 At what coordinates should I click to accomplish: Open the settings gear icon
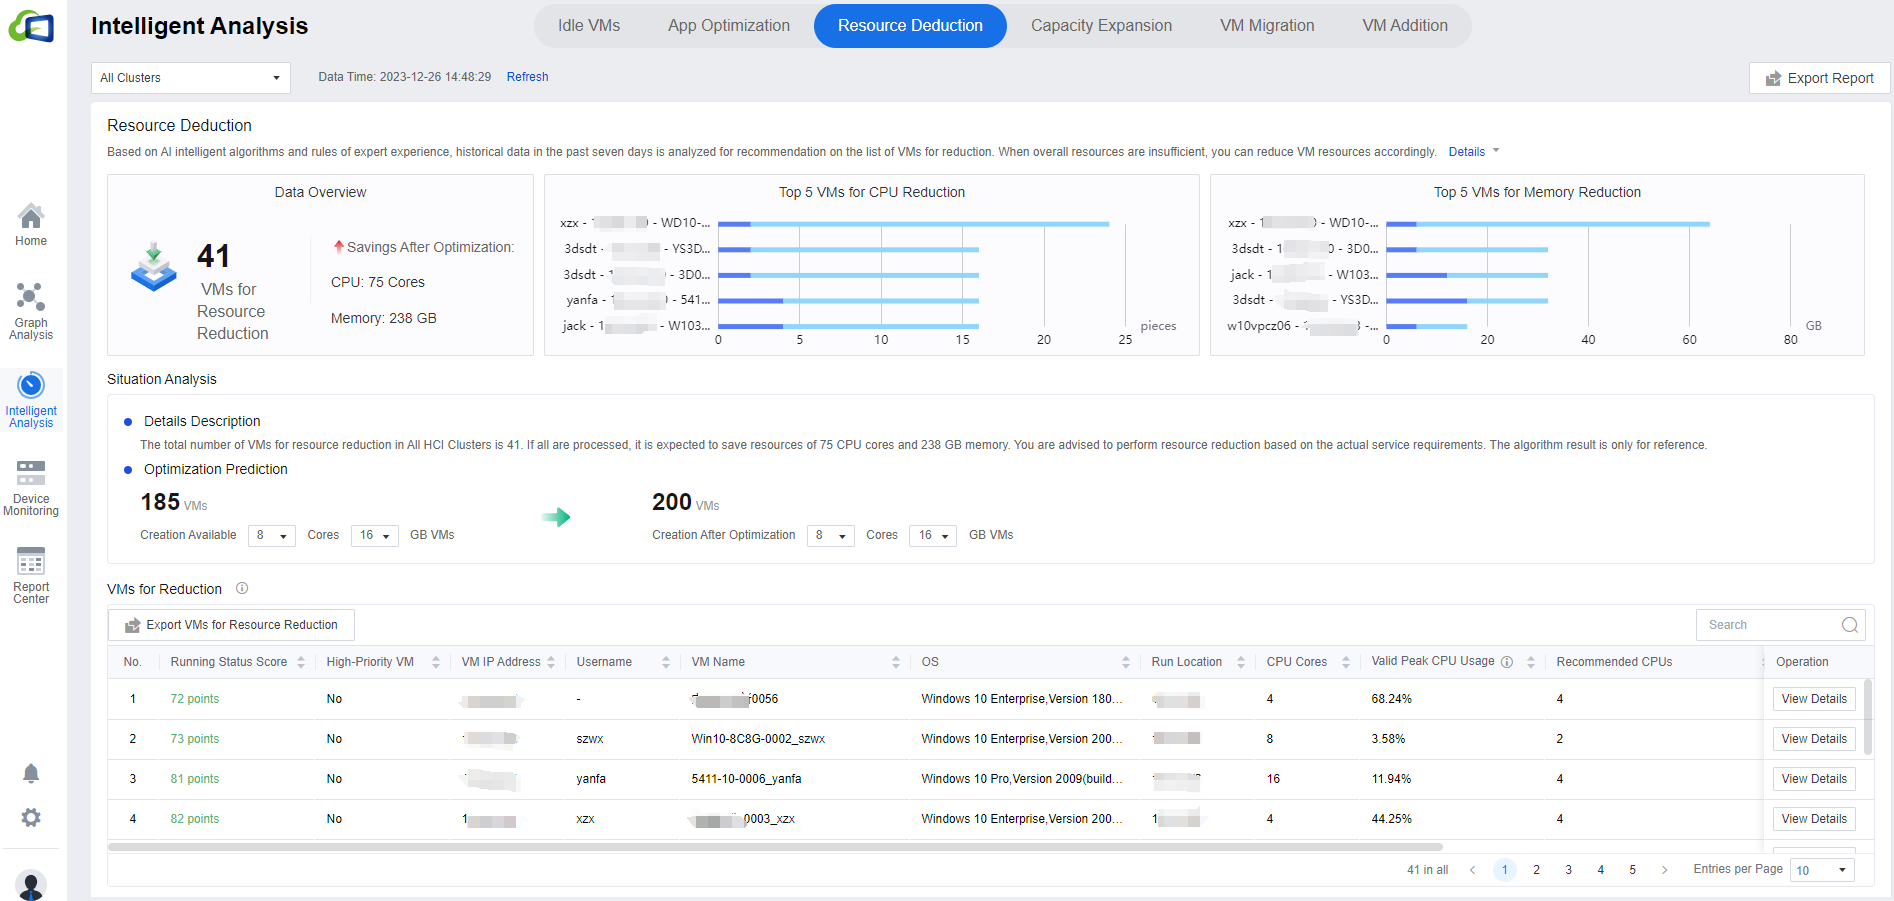[x=31, y=818]
